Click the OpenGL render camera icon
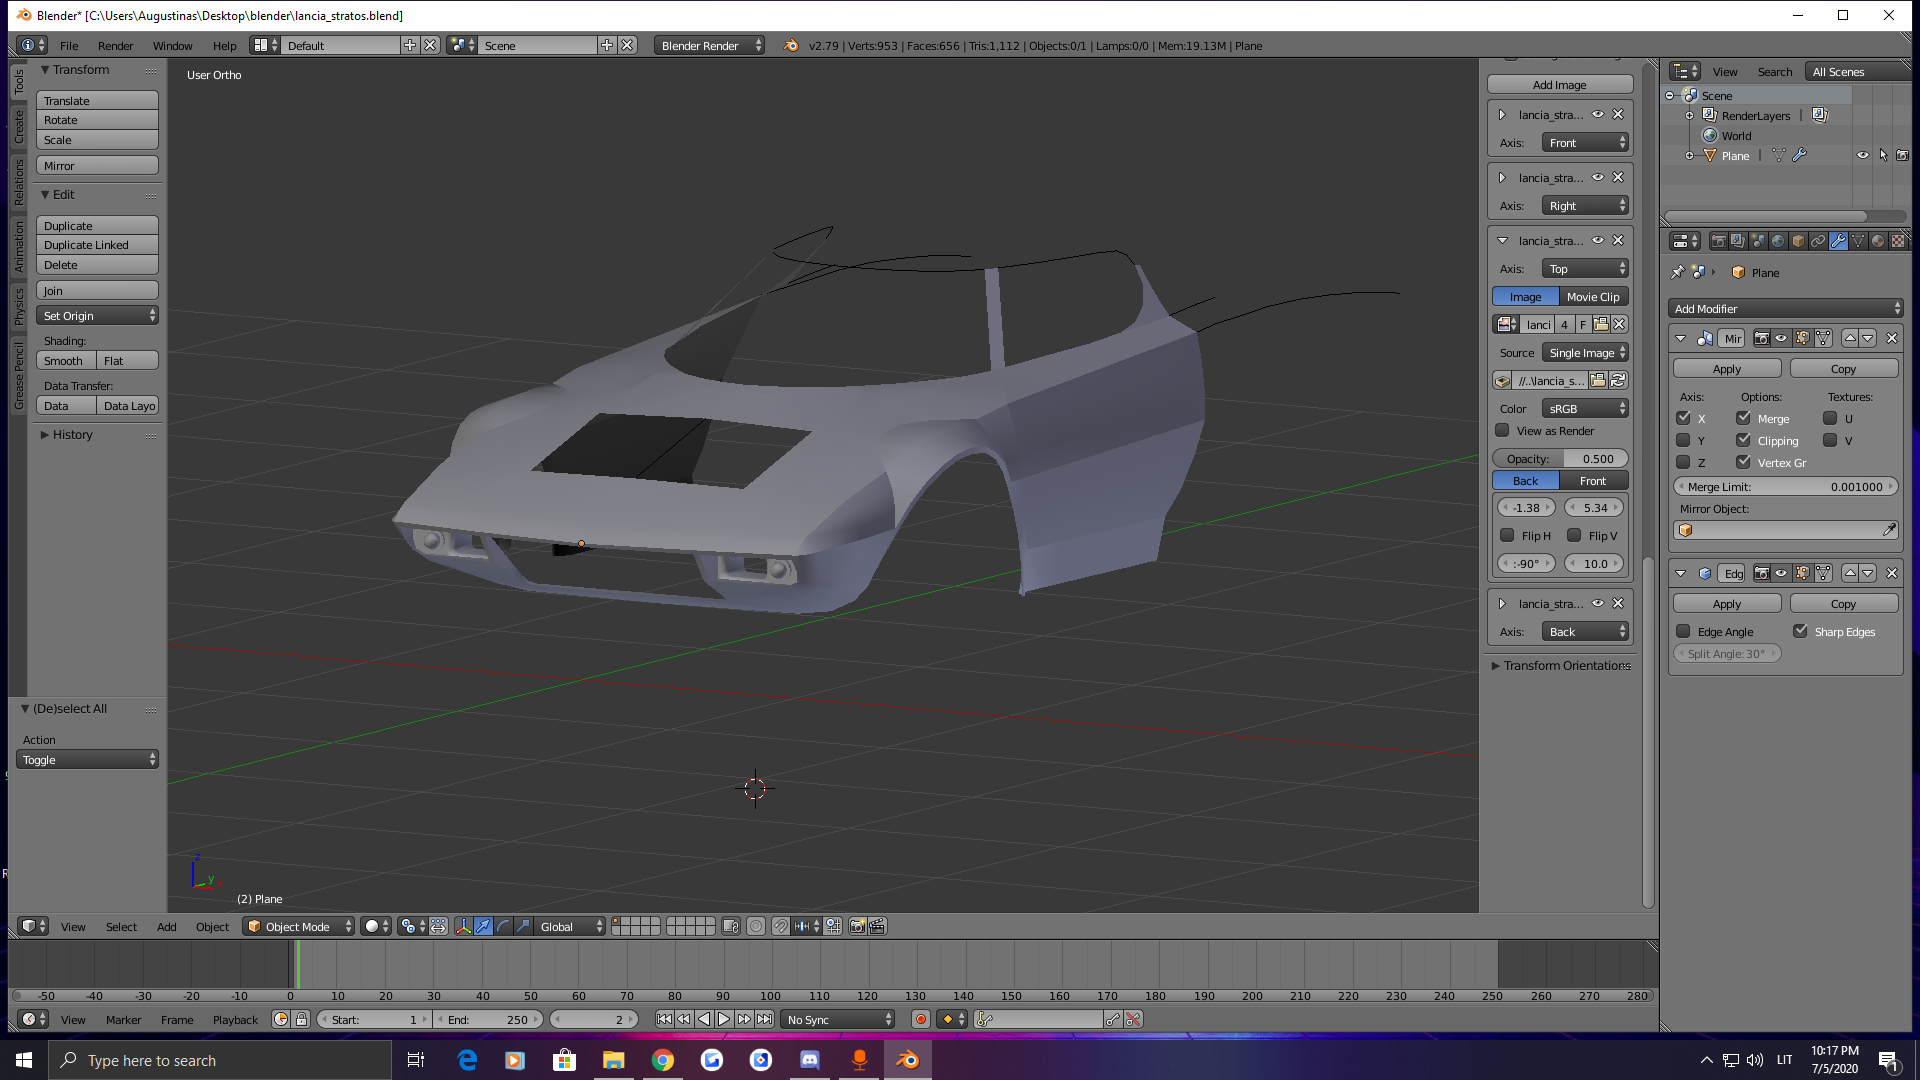Screen dimensions: 1920x1080 coord(857,927)
